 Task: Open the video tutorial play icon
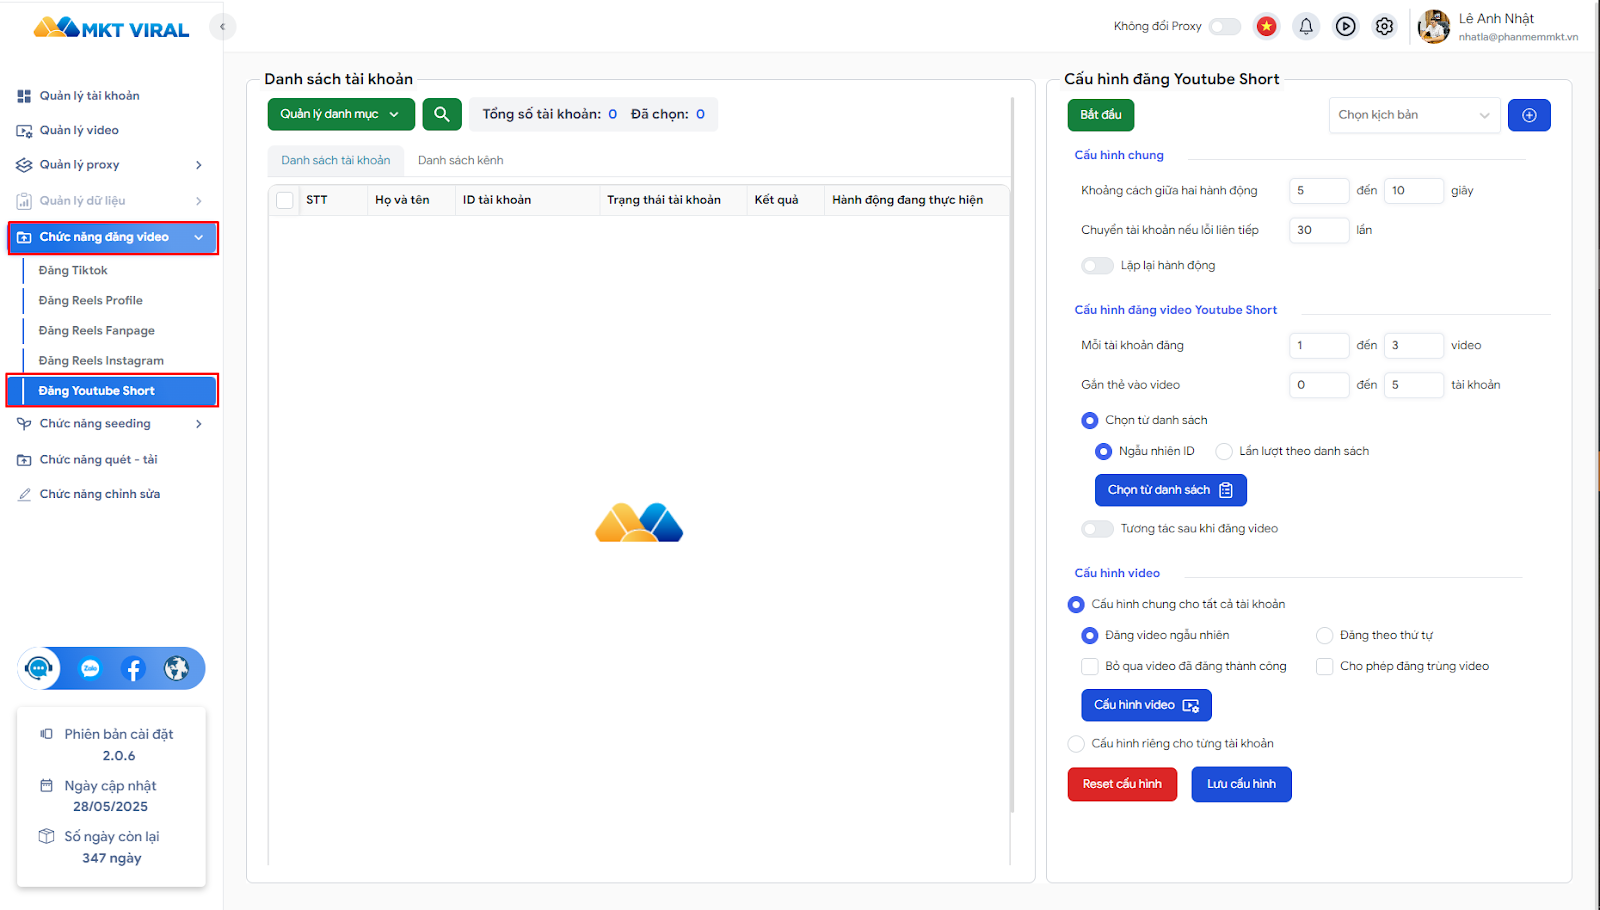pos(1346,27)
